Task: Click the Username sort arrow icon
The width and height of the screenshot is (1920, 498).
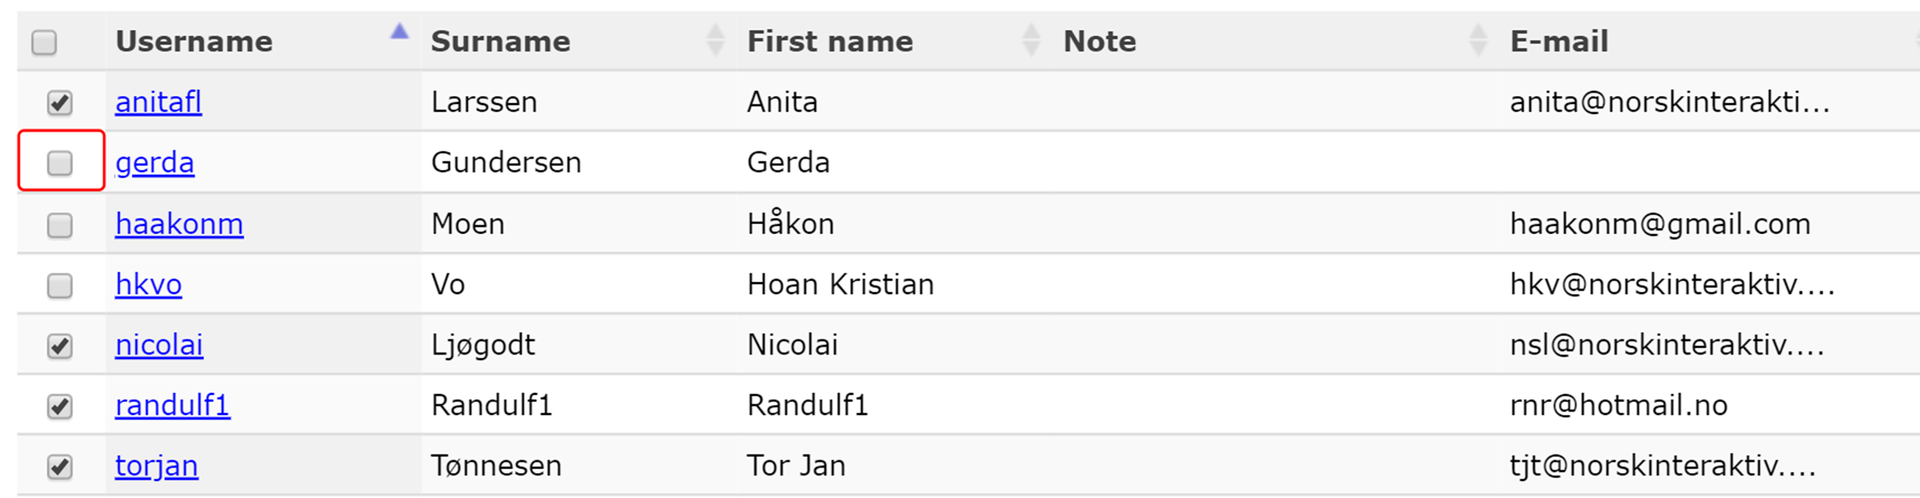Action: point(400,32)
